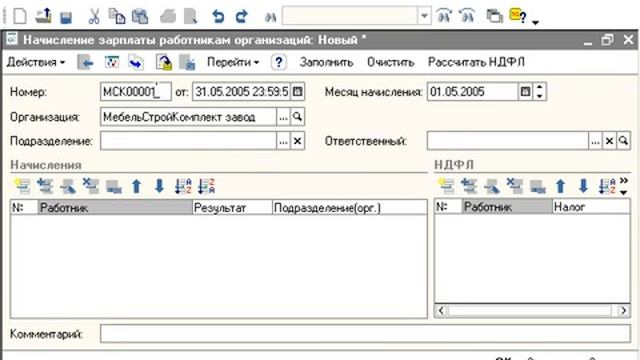Click the Cut scissors icon
The width and height of the screenshot is (640, 360).
pyautogui.click(x=94, y=17)
